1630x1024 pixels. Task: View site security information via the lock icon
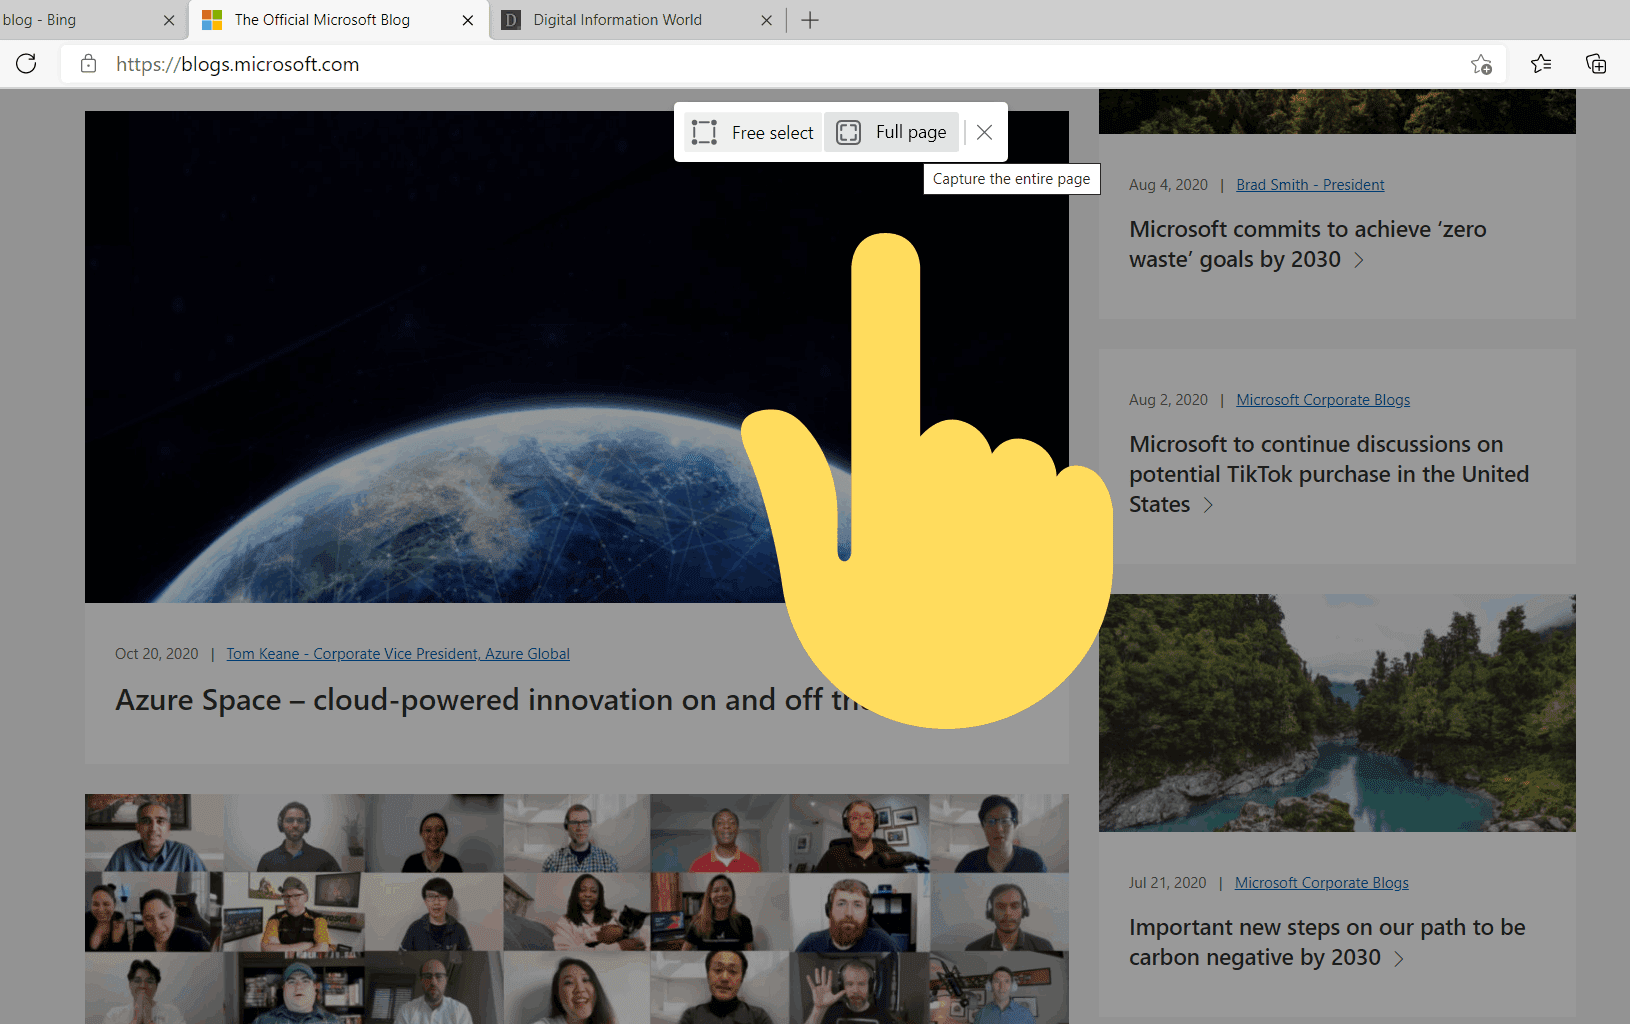(x=88, y=64)
